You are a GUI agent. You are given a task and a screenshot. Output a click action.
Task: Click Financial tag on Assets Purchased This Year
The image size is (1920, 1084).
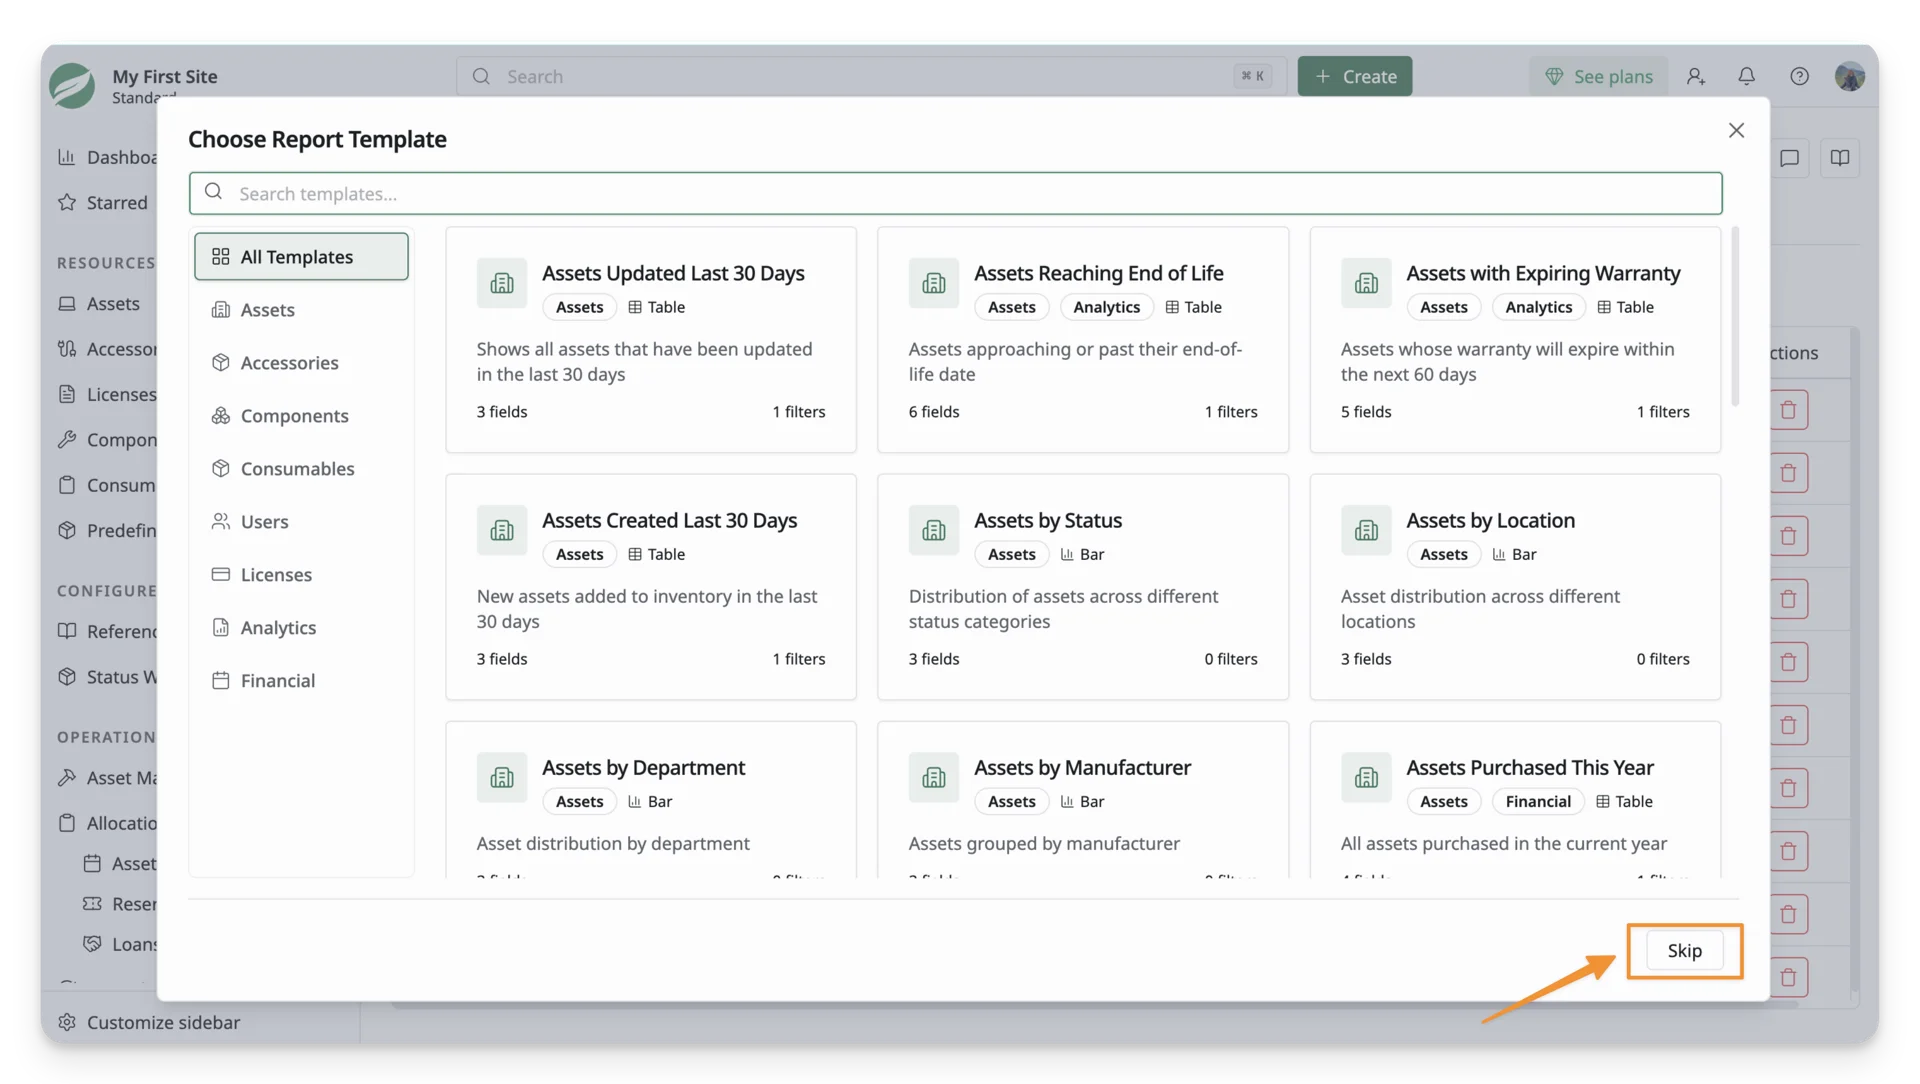pyautogui.click(x=1538, y=801)
